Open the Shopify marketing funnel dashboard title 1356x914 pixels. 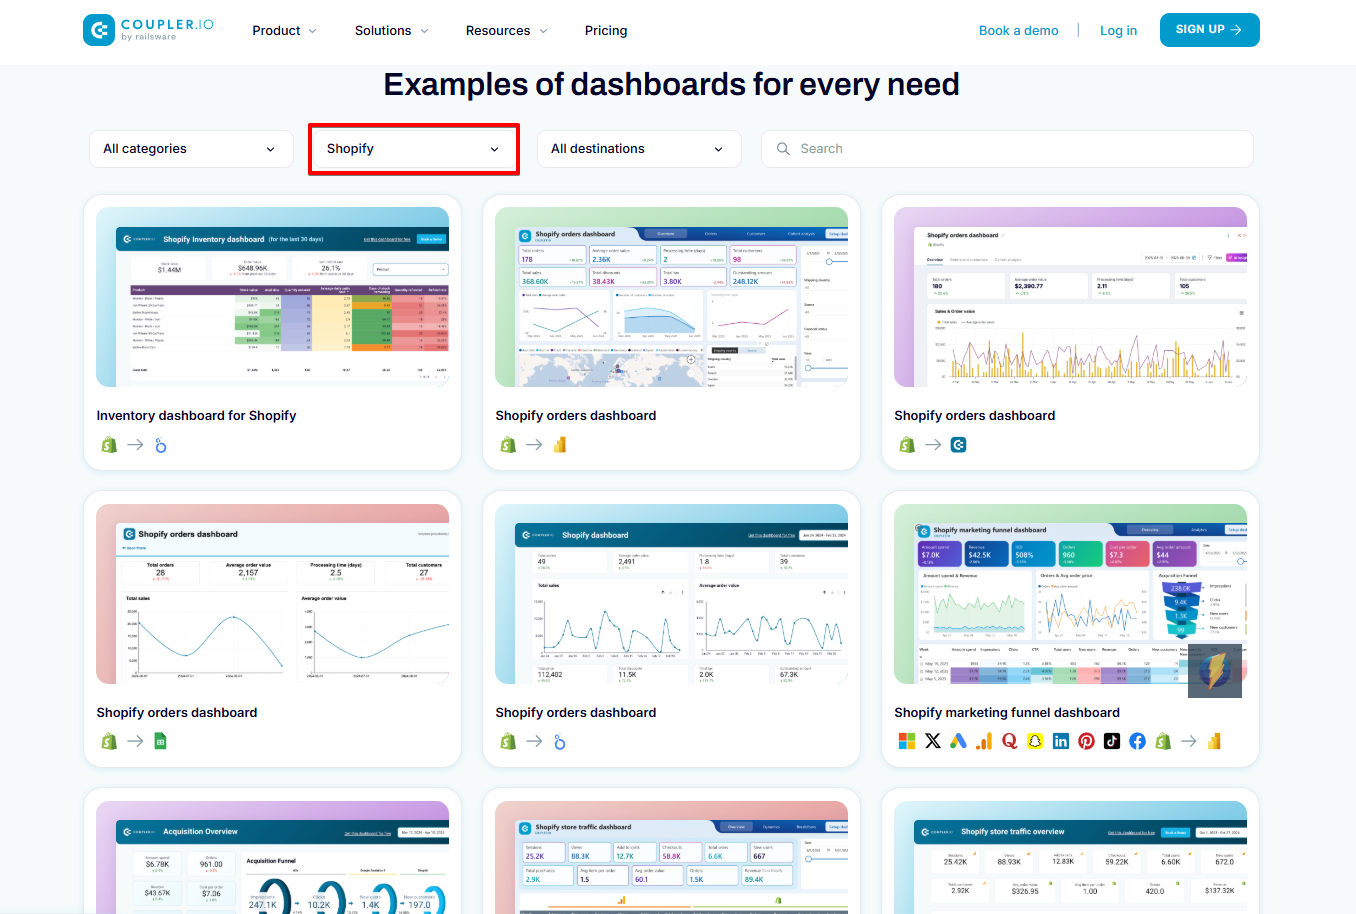pyautogui.click(x=1007, y=713)
